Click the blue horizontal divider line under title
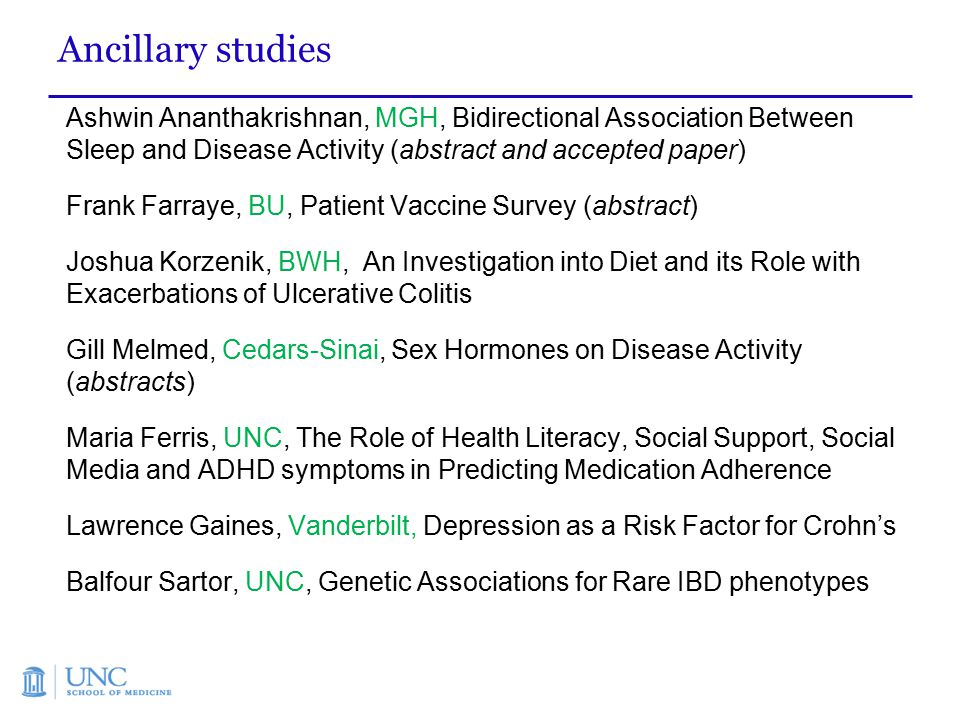 click(481, 96)
